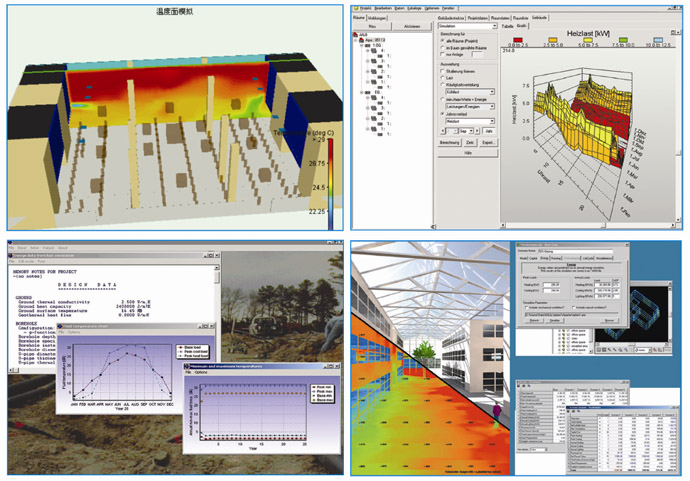
Task: Click the Neu button
Action: click(372, 26)
